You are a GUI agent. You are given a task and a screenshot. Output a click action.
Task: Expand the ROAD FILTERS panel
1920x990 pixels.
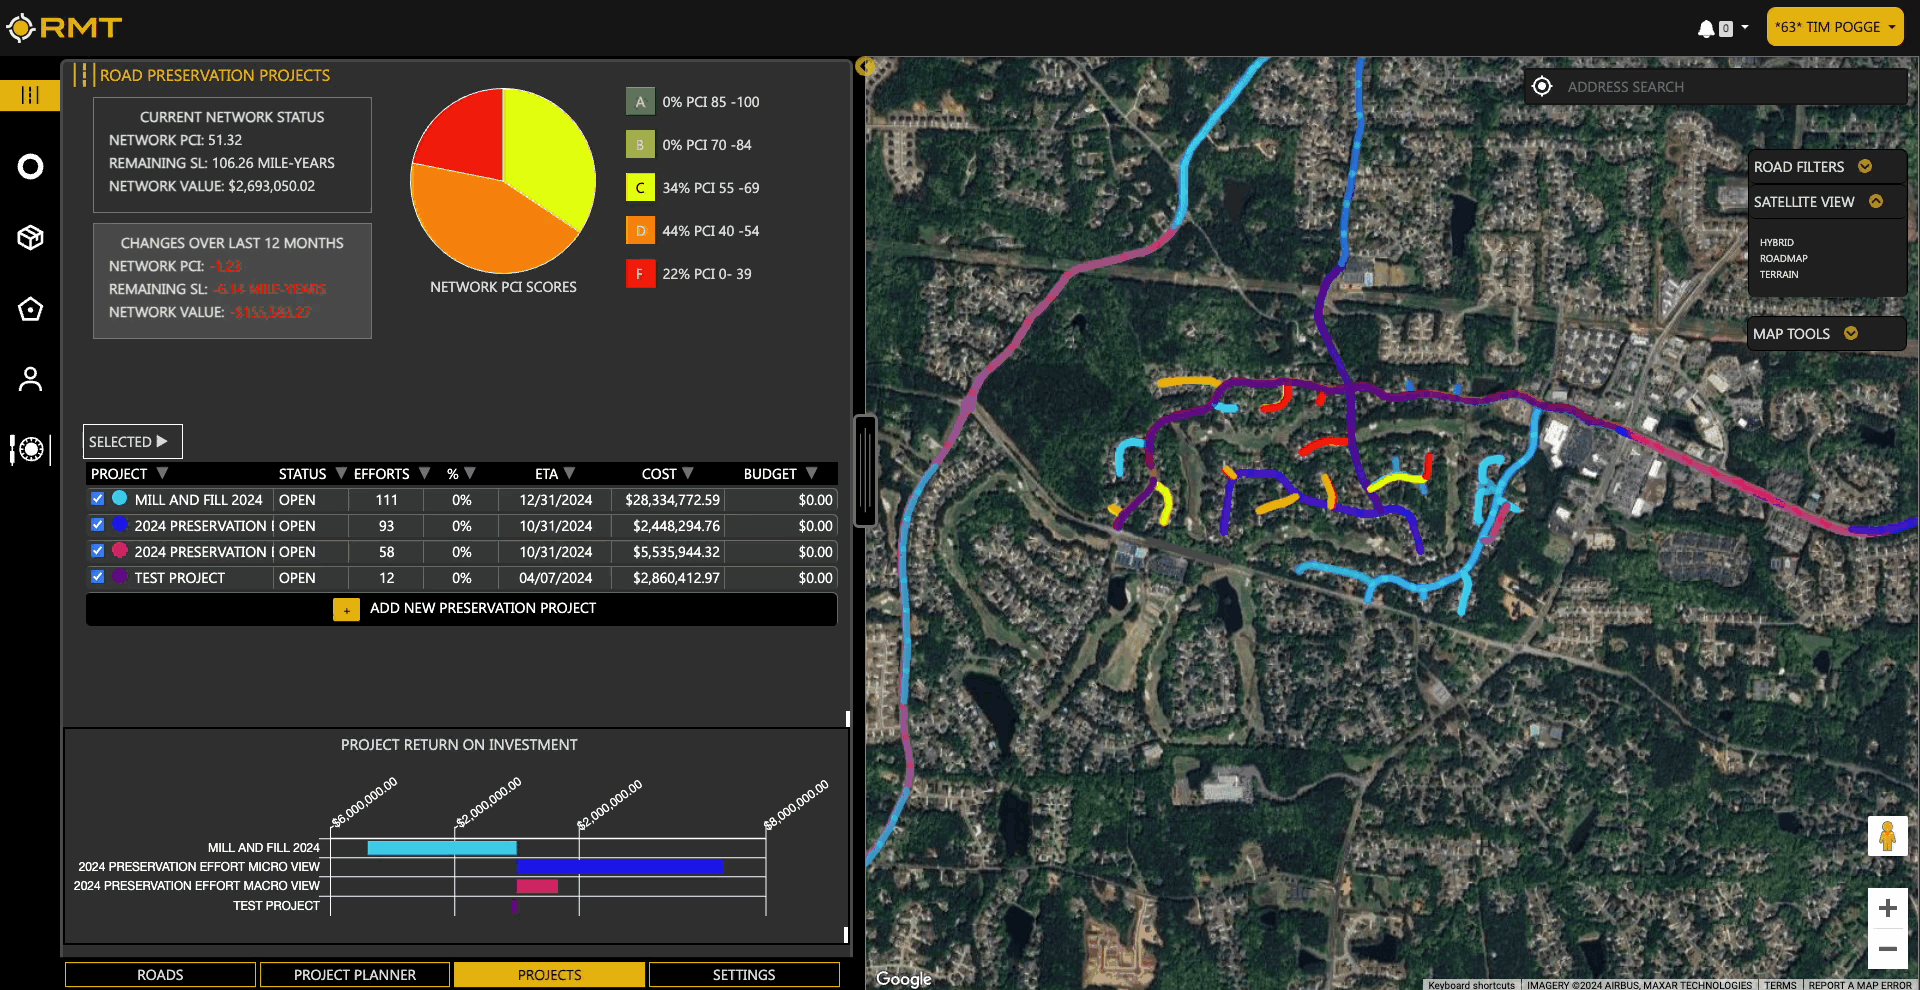pos(1864,167)
